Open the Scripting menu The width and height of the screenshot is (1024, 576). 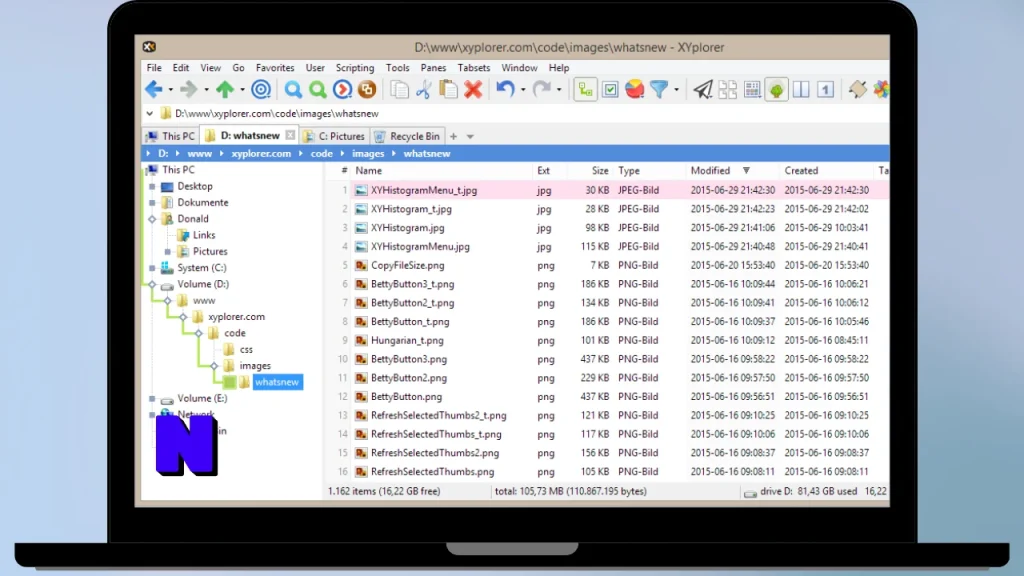pyautogui.click(x=355, y=68)
